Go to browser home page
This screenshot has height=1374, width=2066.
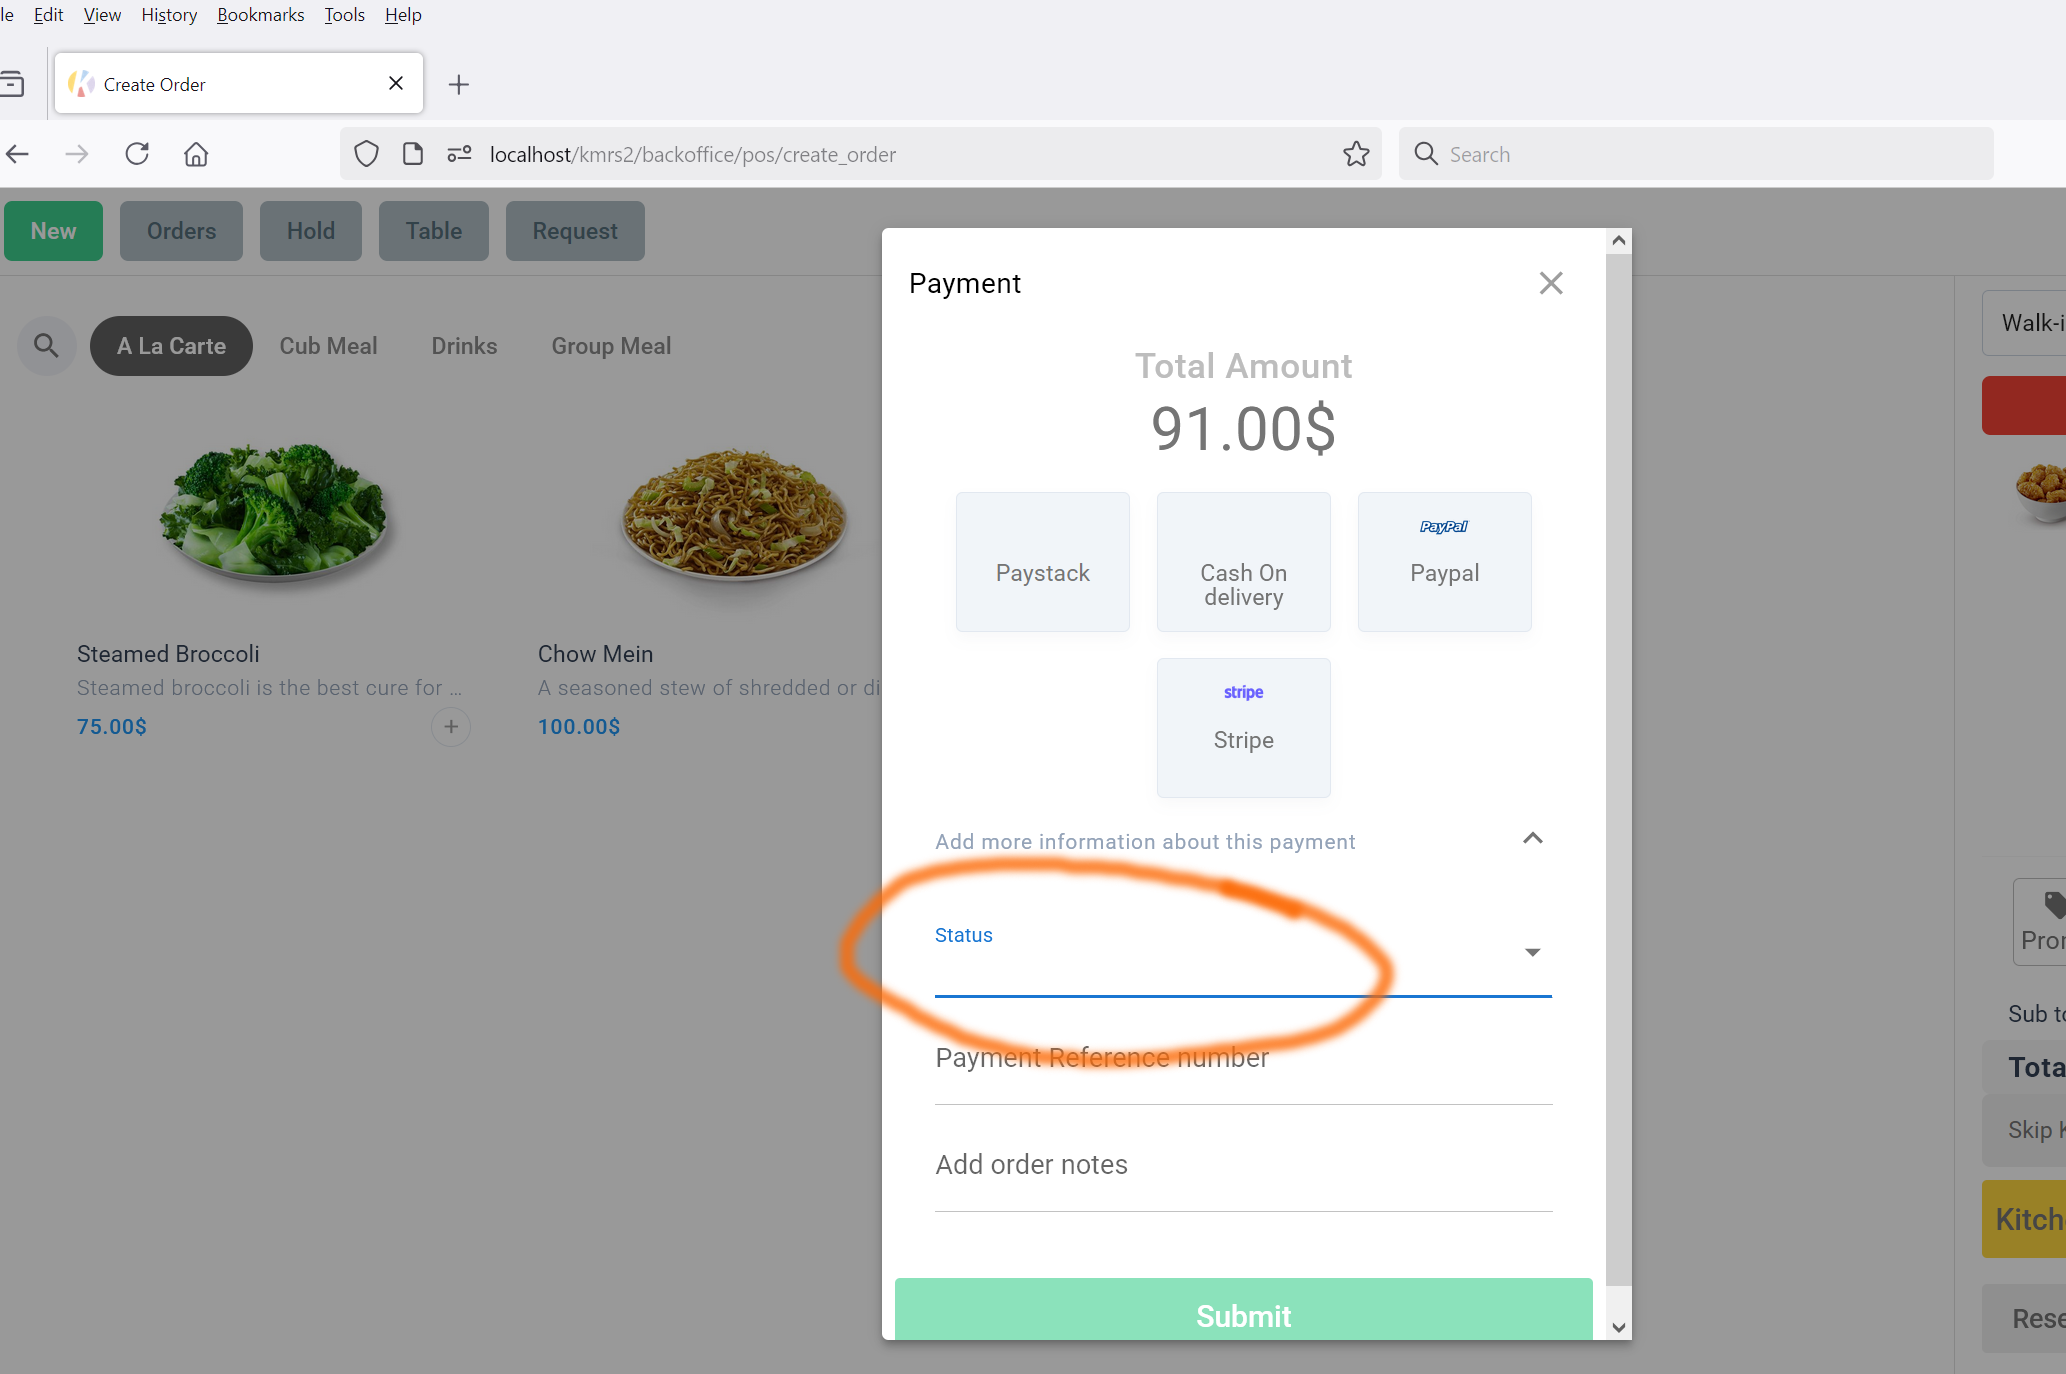[196, 154]
